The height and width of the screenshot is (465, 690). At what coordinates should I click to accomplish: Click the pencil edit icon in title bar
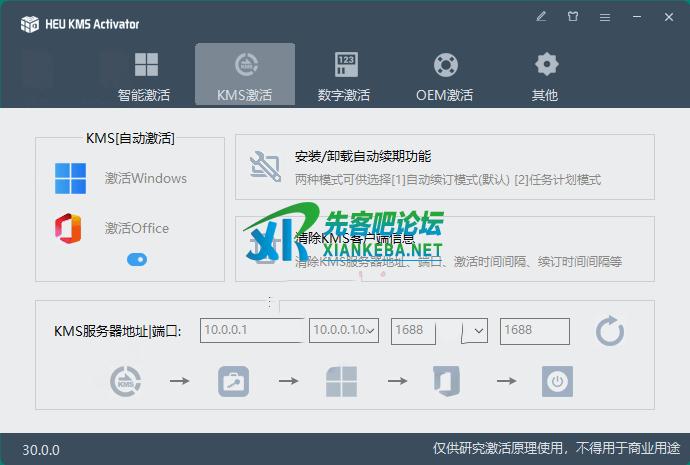[541, 17]
